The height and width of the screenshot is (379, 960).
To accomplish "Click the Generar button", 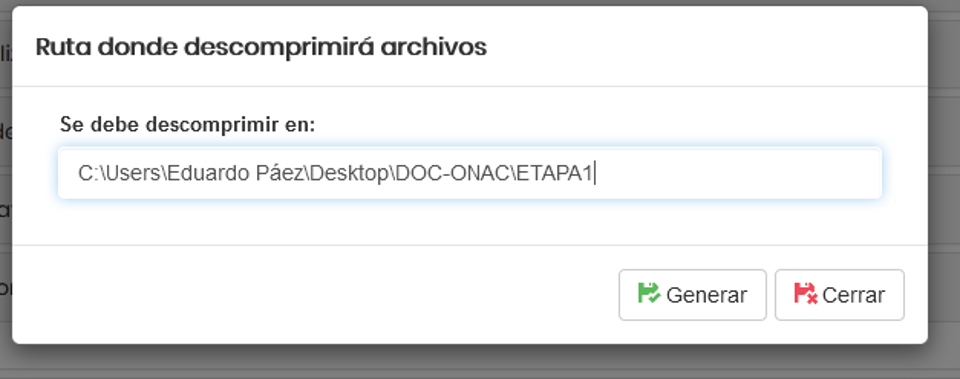I will [x=692, y=295].
